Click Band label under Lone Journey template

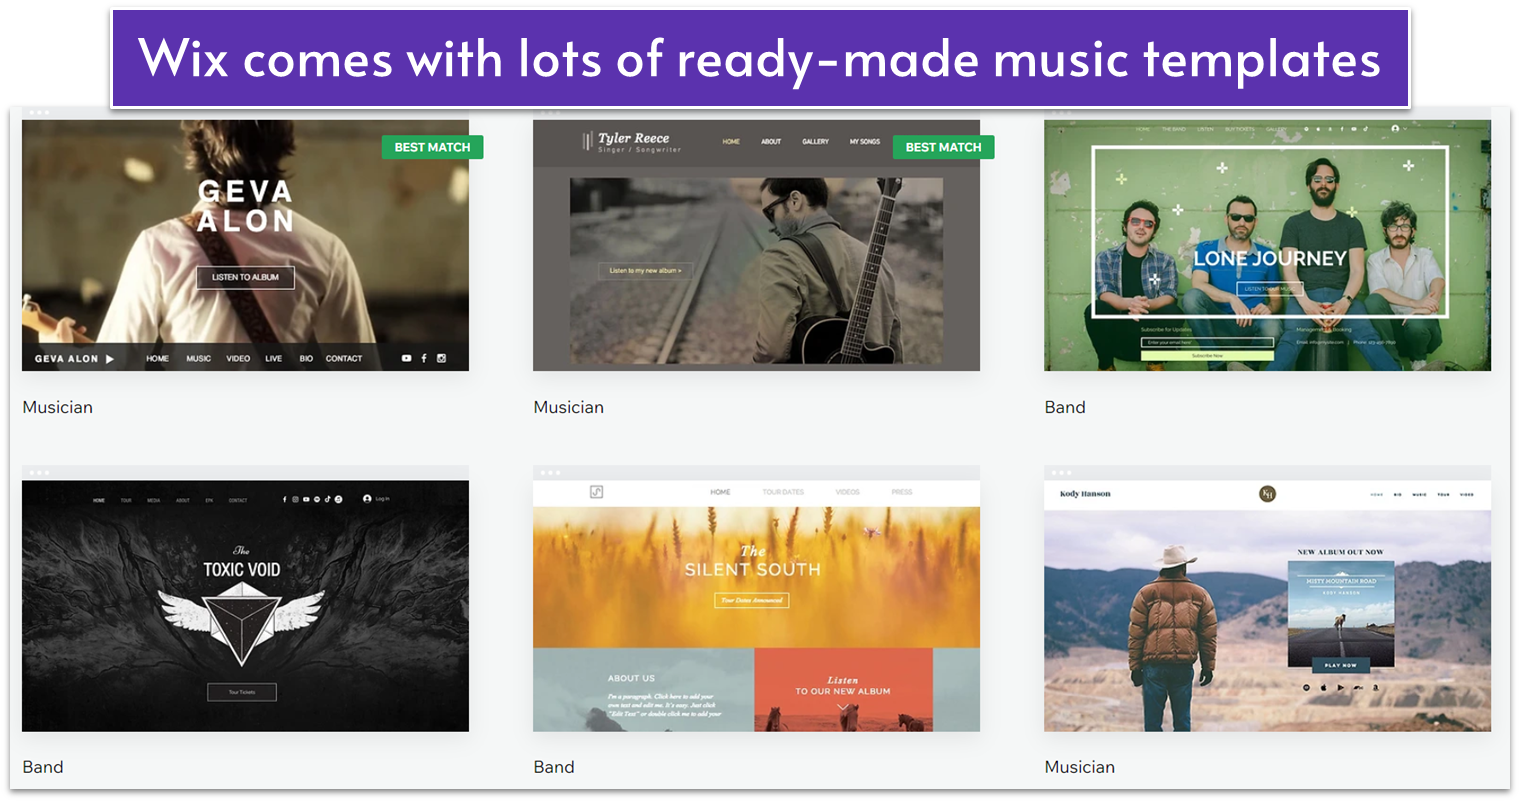(x=1065, y=407)
